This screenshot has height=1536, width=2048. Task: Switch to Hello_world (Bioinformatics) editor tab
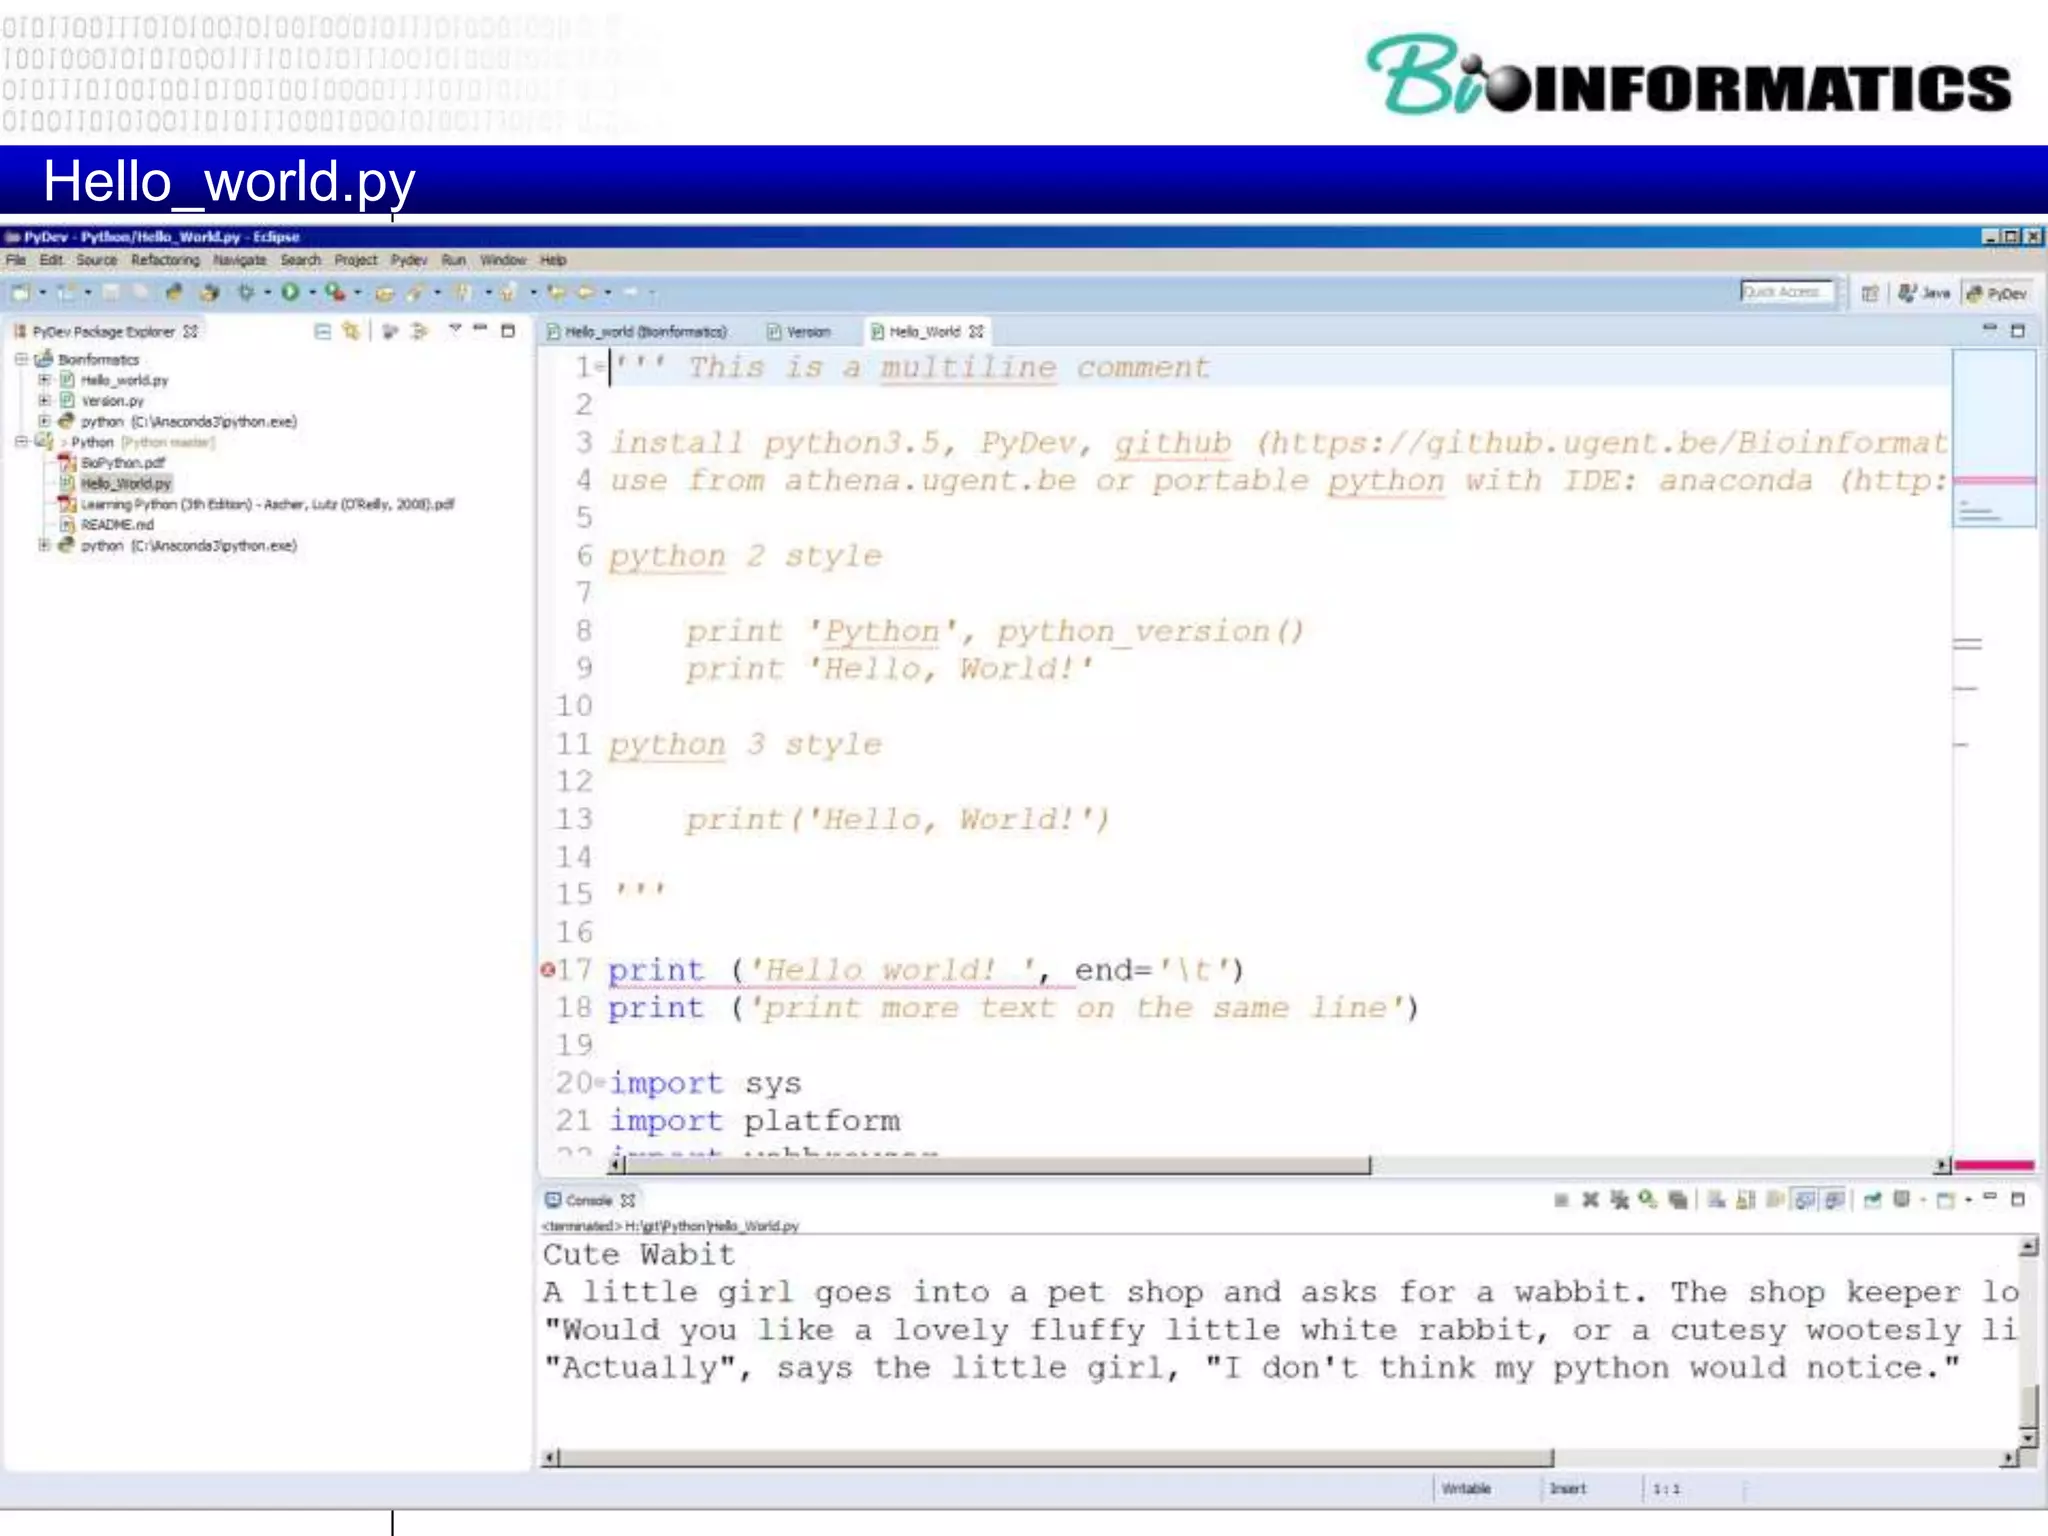pyautogui.click(x=637, y=331)
